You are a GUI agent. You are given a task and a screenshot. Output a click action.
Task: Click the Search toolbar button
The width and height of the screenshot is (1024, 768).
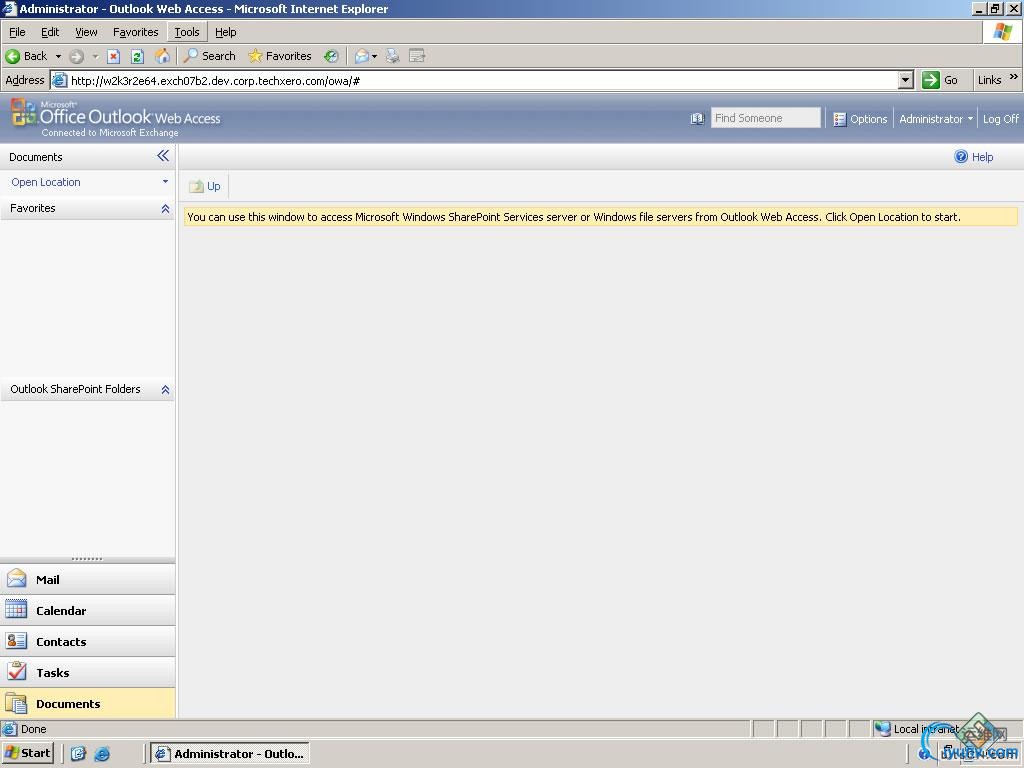210,56
